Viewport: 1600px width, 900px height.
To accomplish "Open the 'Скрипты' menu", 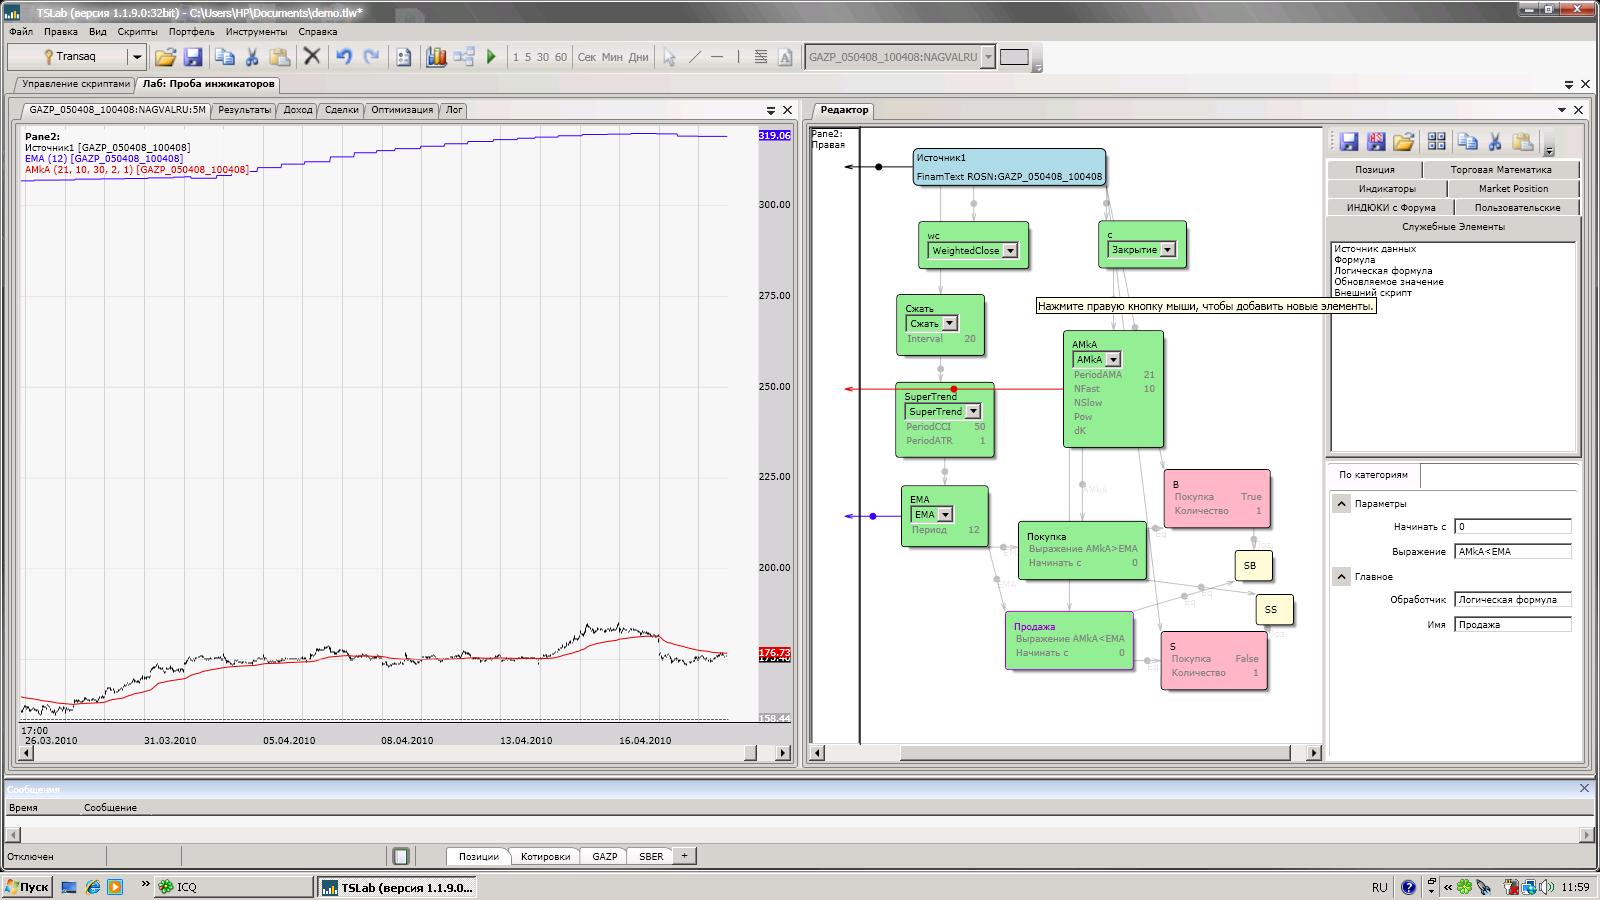I will (x=137, y=32).
